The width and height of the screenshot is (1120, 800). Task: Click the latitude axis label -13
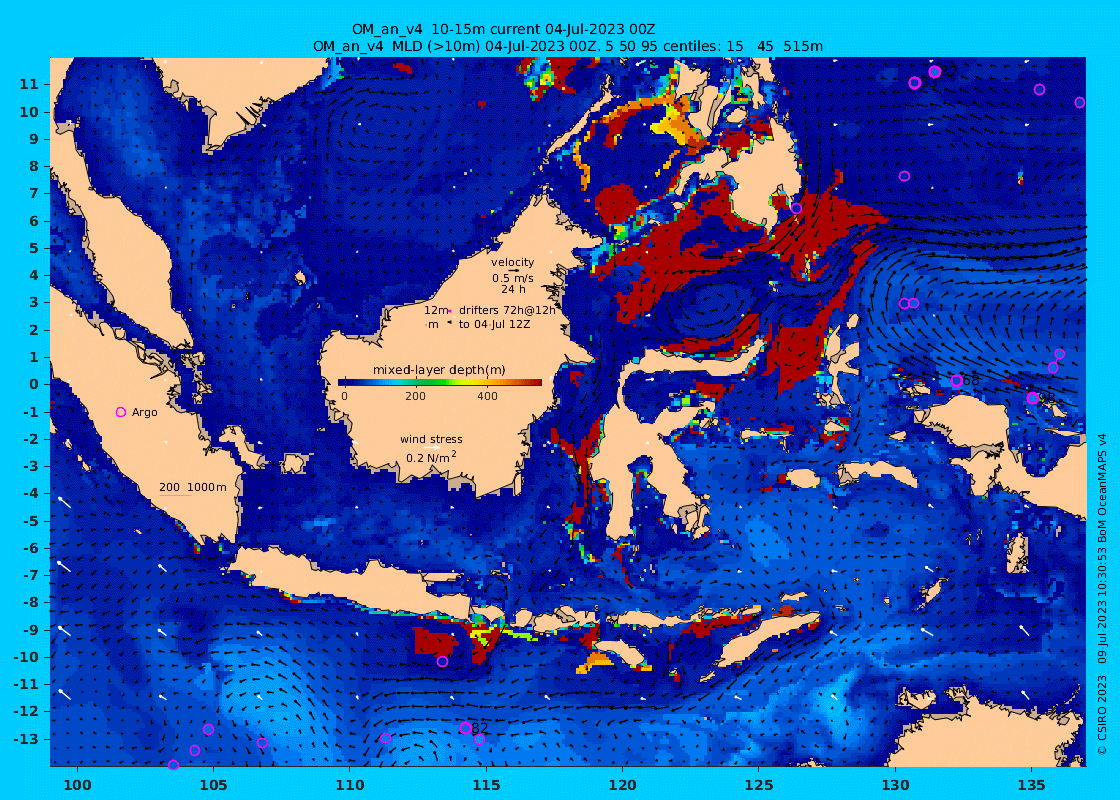26,739
